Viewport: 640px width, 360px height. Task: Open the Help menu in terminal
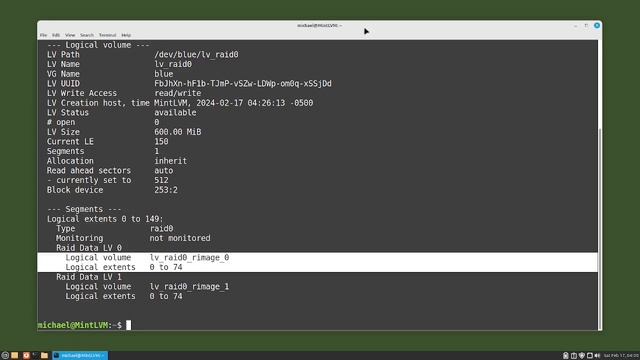(x=126, y=35)
